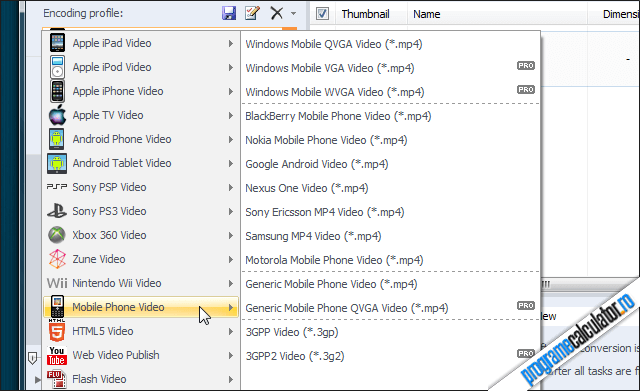Click PRO badge on 3GPP2 Video
Viewport: 640px width, 391px height.
tap(526, 353)
